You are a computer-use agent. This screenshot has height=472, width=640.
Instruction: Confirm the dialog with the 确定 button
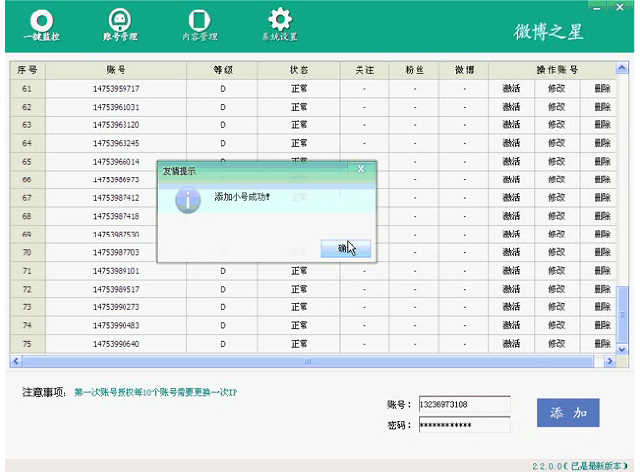[346, 249]
